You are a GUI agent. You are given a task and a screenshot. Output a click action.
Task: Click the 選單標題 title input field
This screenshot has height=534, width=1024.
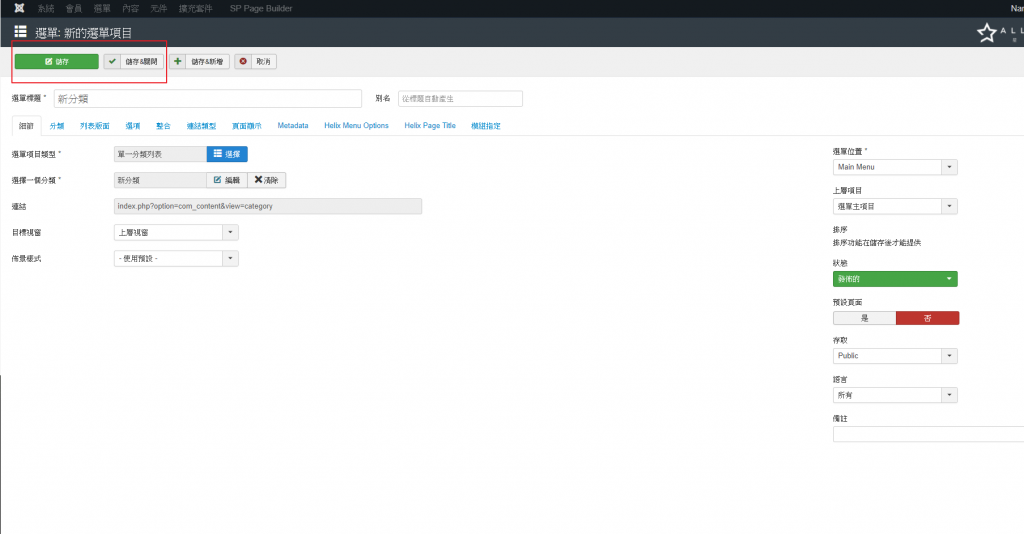(207, 99)
